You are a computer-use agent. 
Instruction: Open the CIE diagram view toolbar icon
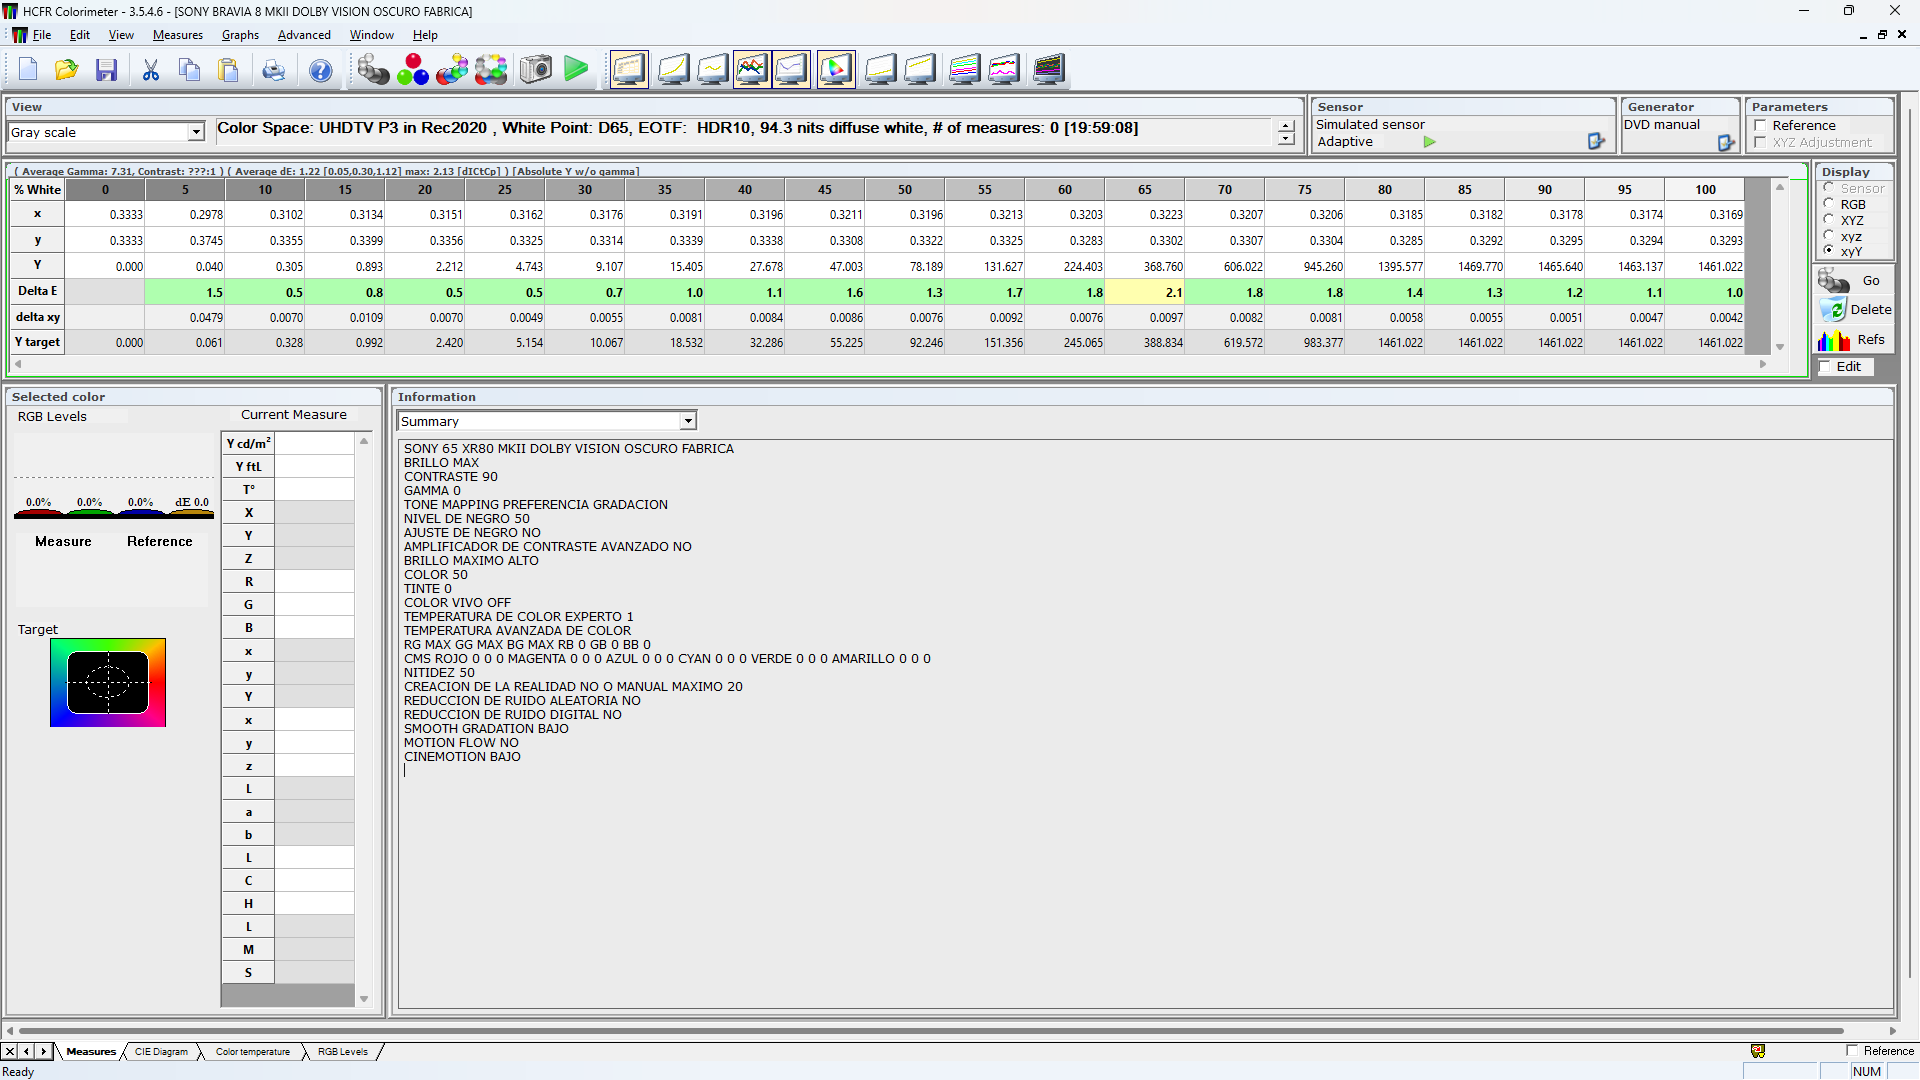[x=836, y=70]
